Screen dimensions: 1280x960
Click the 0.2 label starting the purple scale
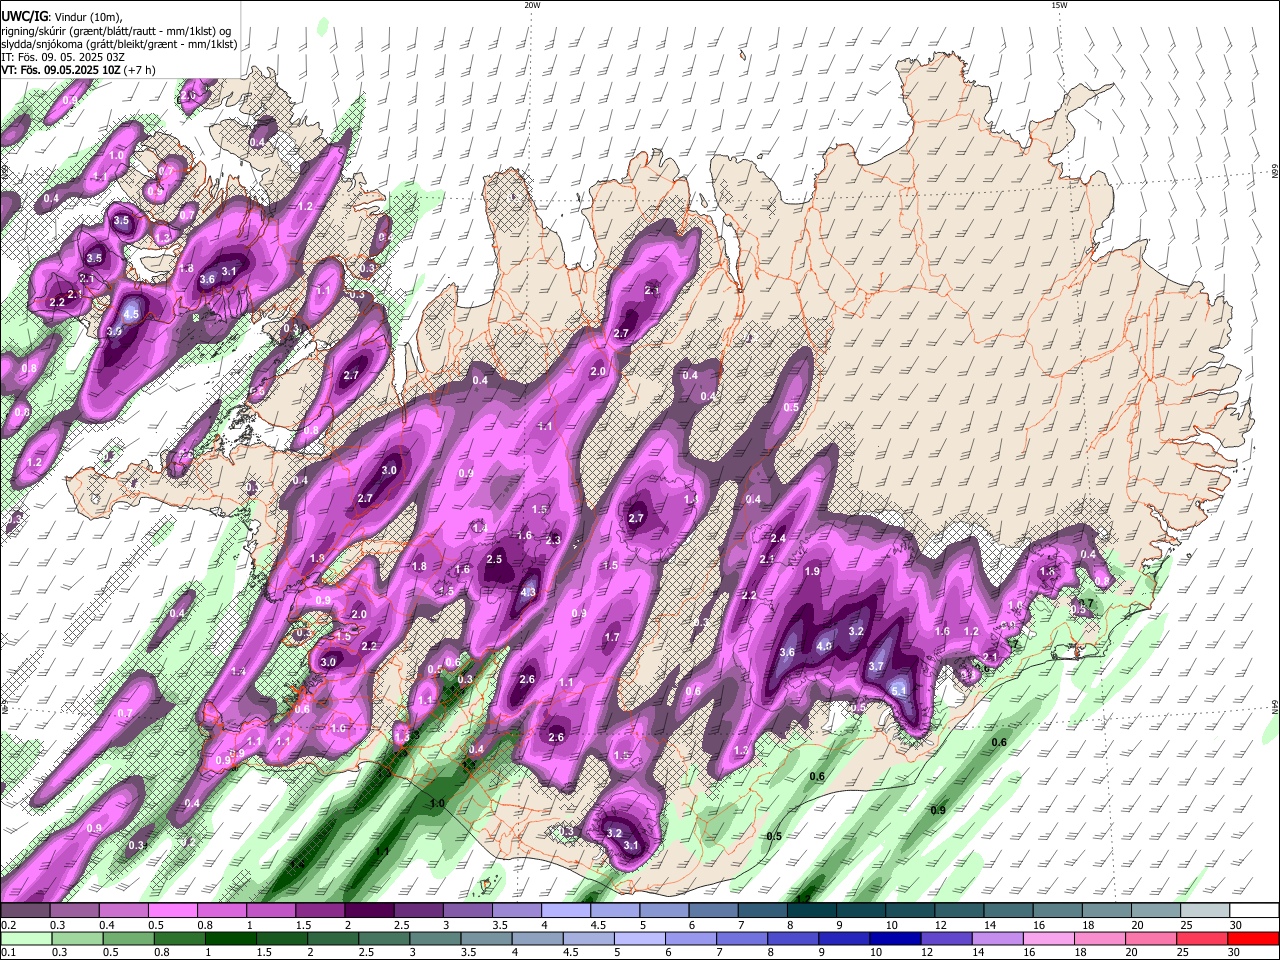pos(9,925)
